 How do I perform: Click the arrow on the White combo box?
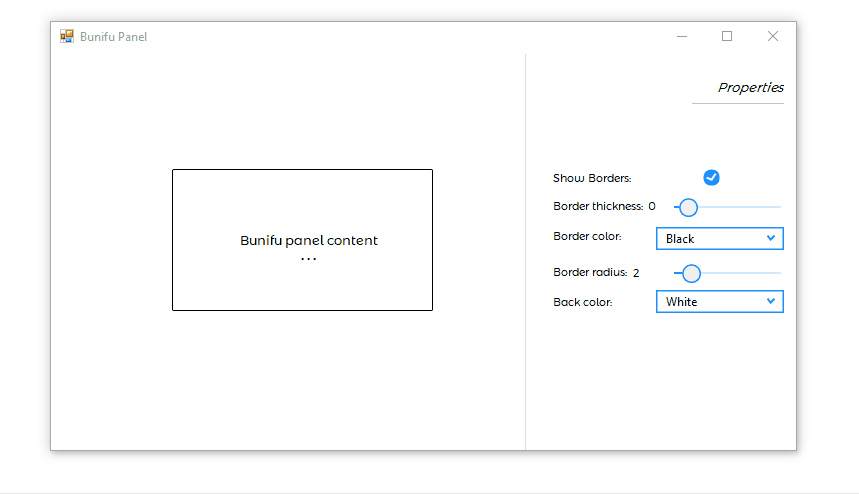point(771,301)
